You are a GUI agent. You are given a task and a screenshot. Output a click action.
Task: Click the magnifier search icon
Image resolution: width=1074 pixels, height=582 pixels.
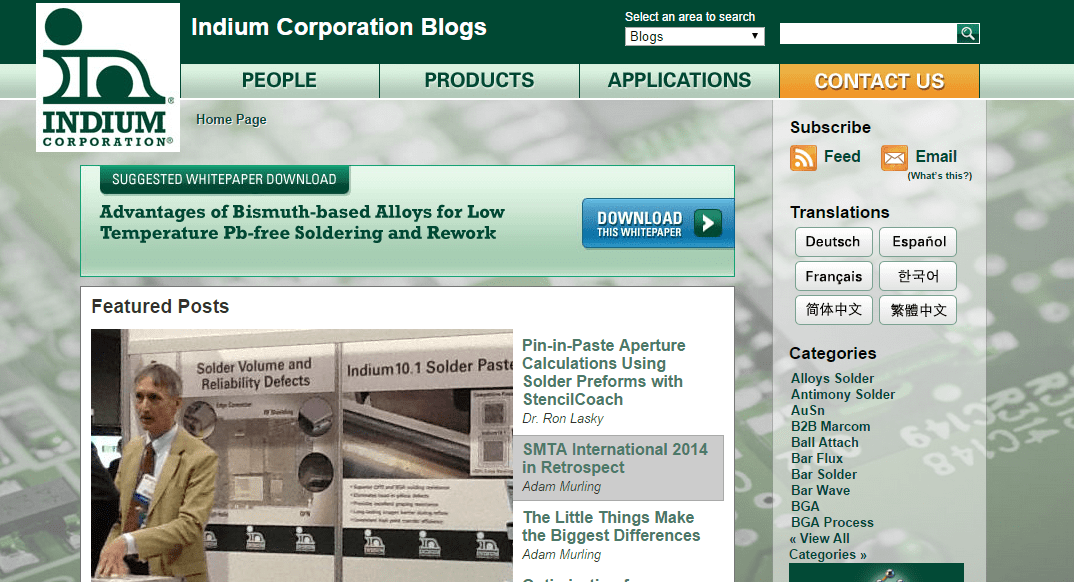(x=967, y=34)
